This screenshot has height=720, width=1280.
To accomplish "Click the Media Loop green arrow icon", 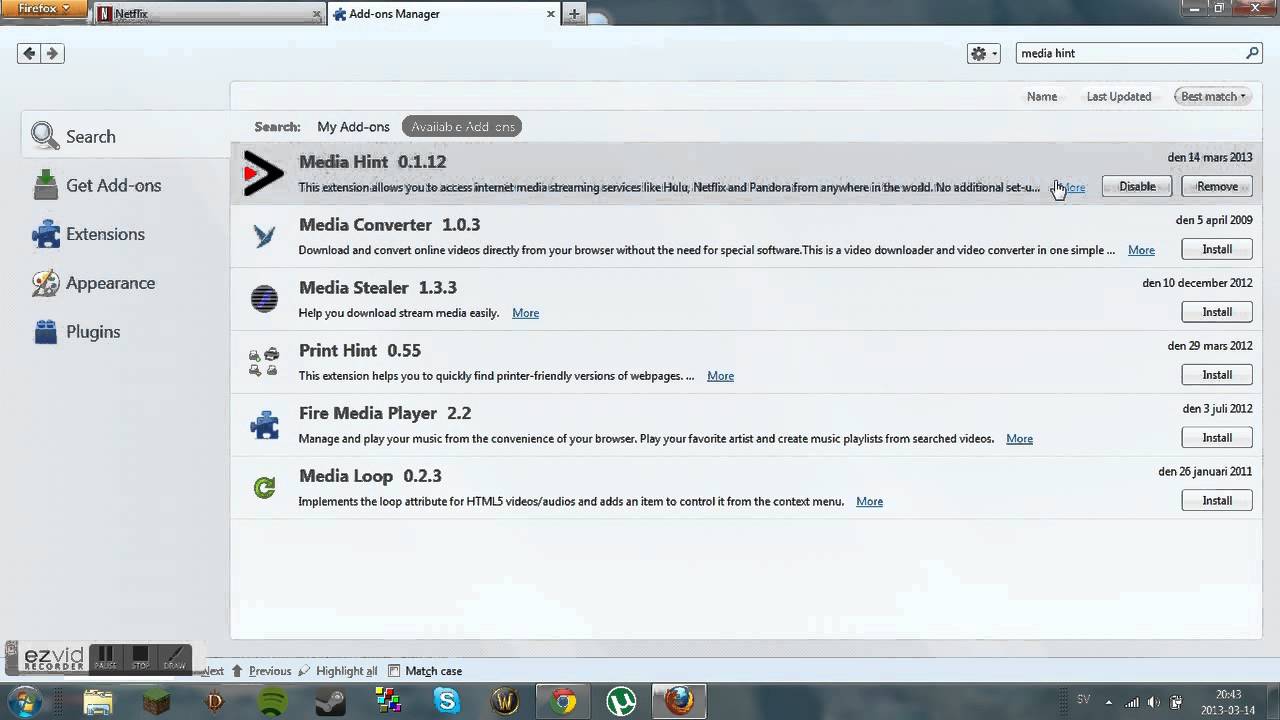I will (x=264, y=488).
